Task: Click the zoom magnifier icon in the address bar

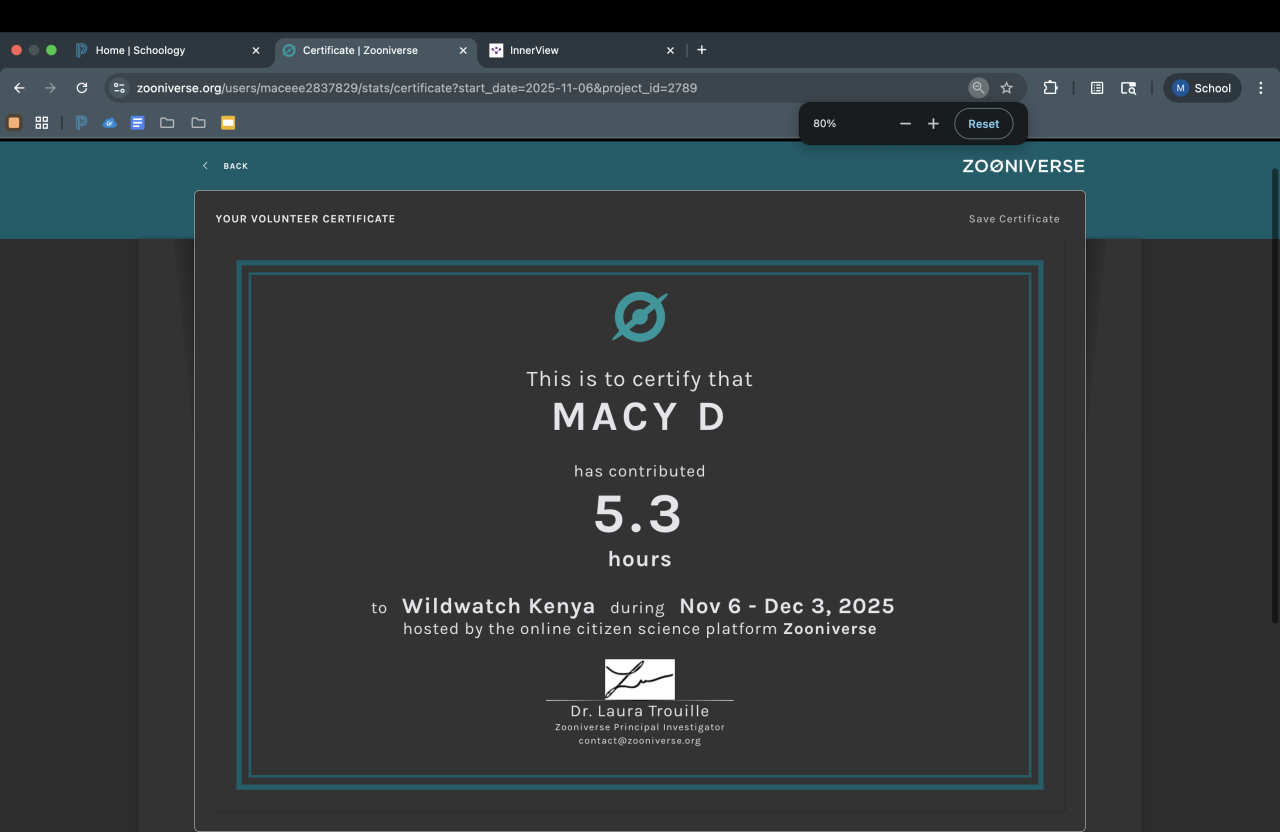Action: 979,88
